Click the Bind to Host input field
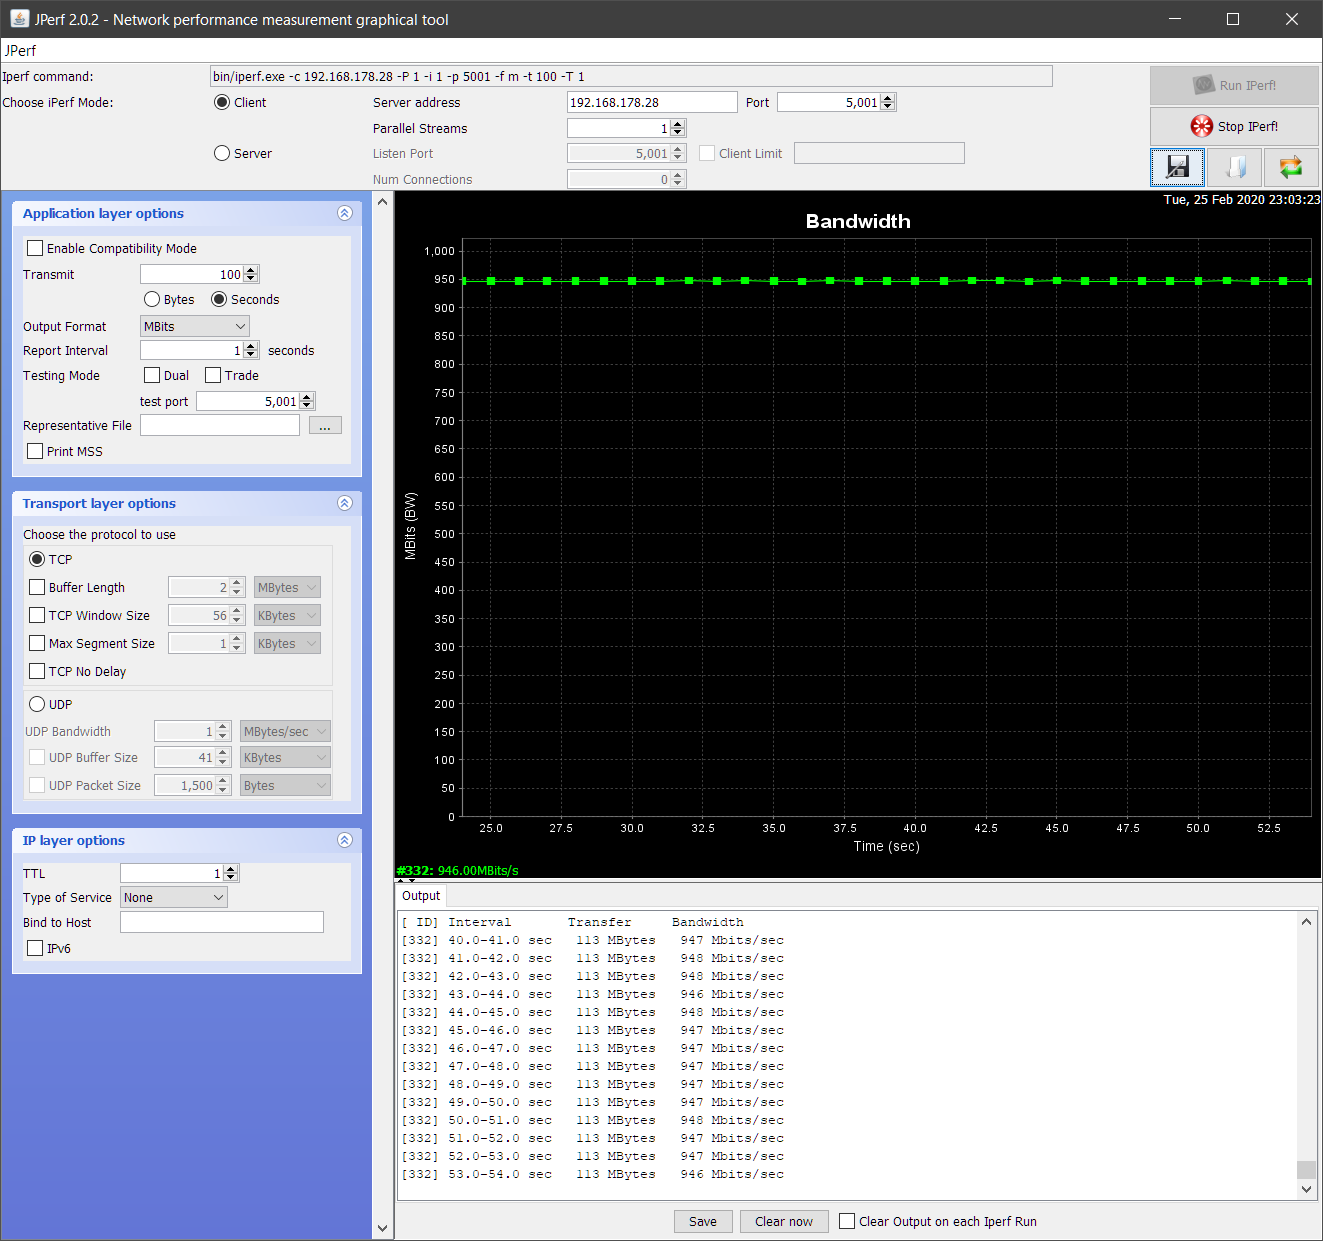 [222, 922]
